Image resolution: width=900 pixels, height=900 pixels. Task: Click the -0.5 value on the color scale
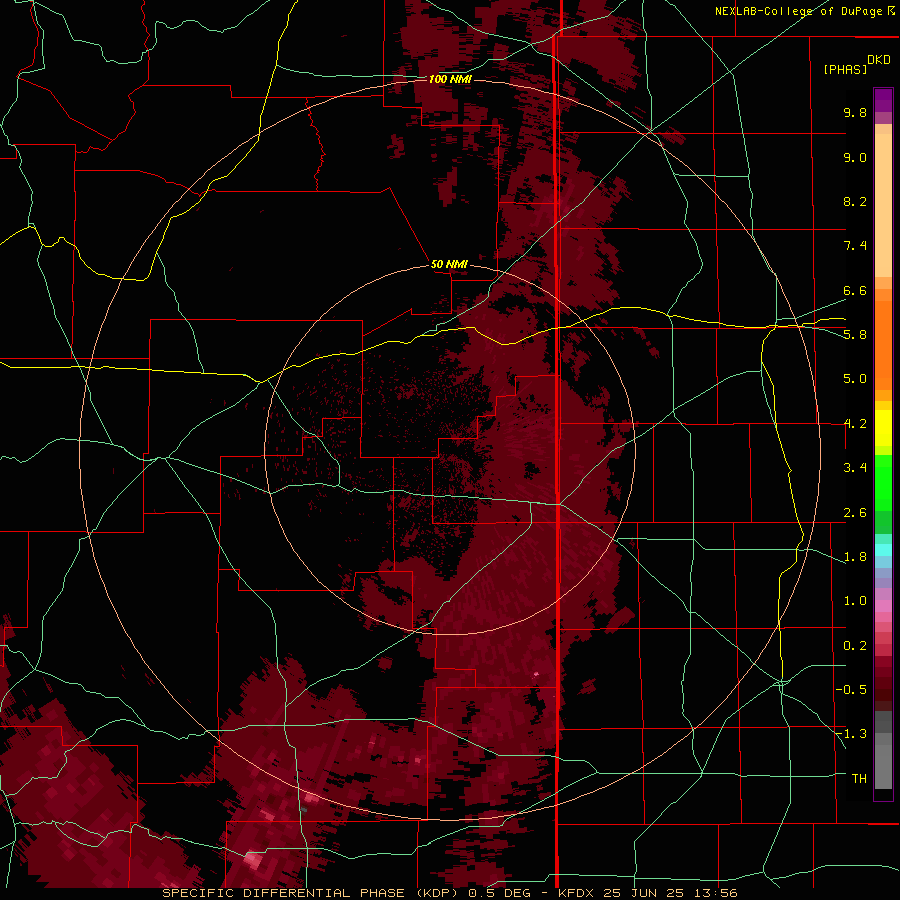[x=851, y=690]
